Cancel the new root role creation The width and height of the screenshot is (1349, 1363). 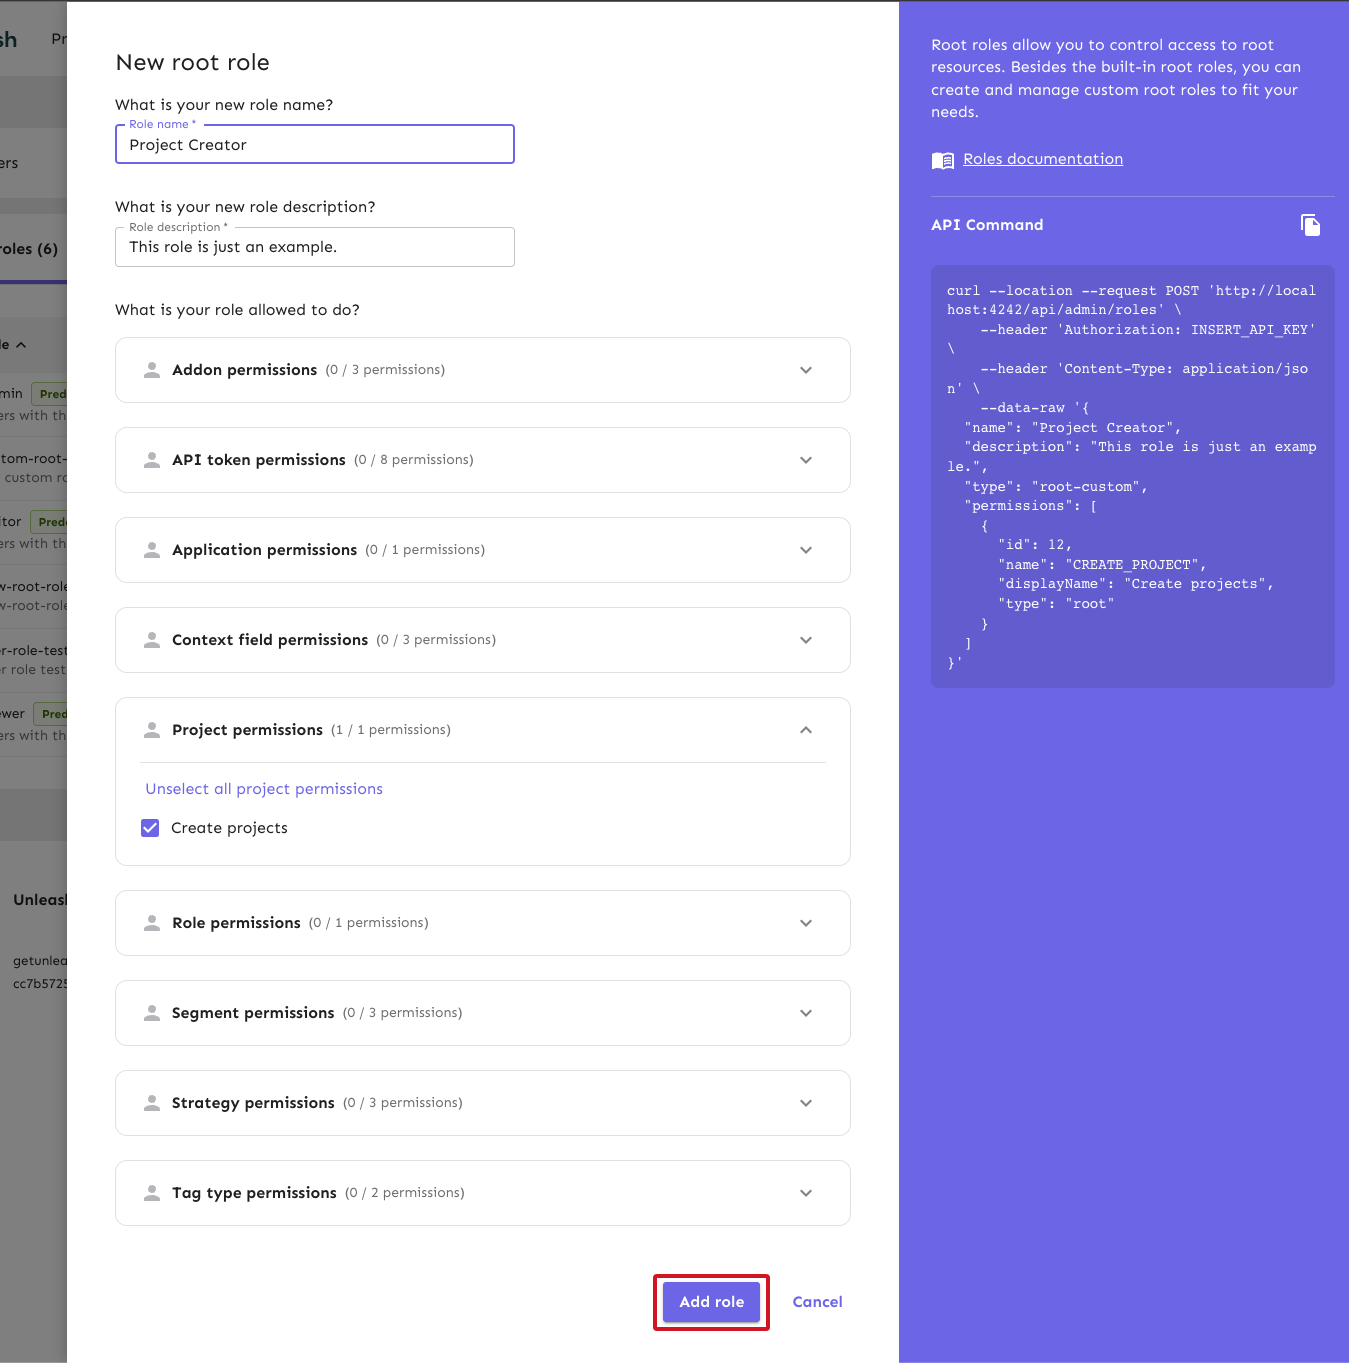817,1301
